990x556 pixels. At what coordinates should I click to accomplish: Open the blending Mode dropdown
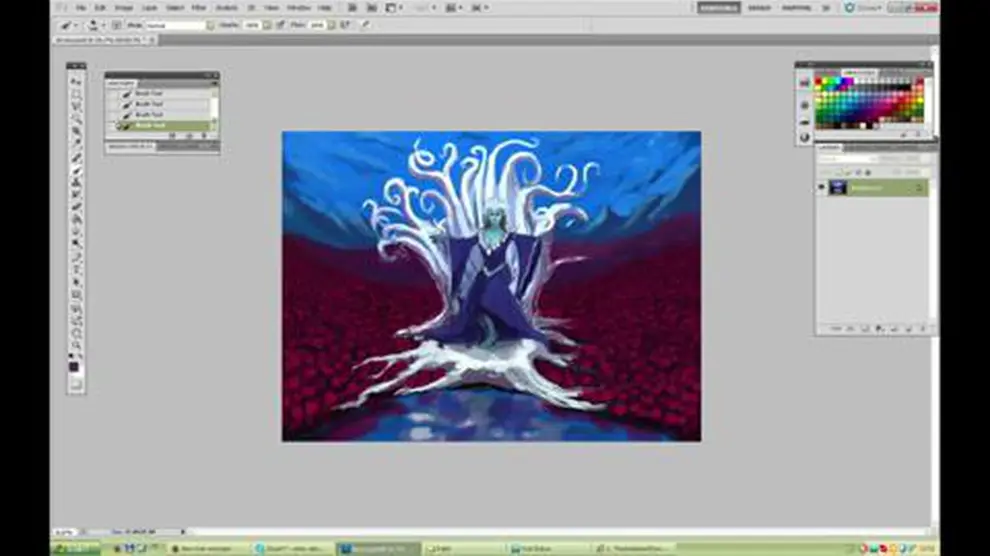(175, 25)
